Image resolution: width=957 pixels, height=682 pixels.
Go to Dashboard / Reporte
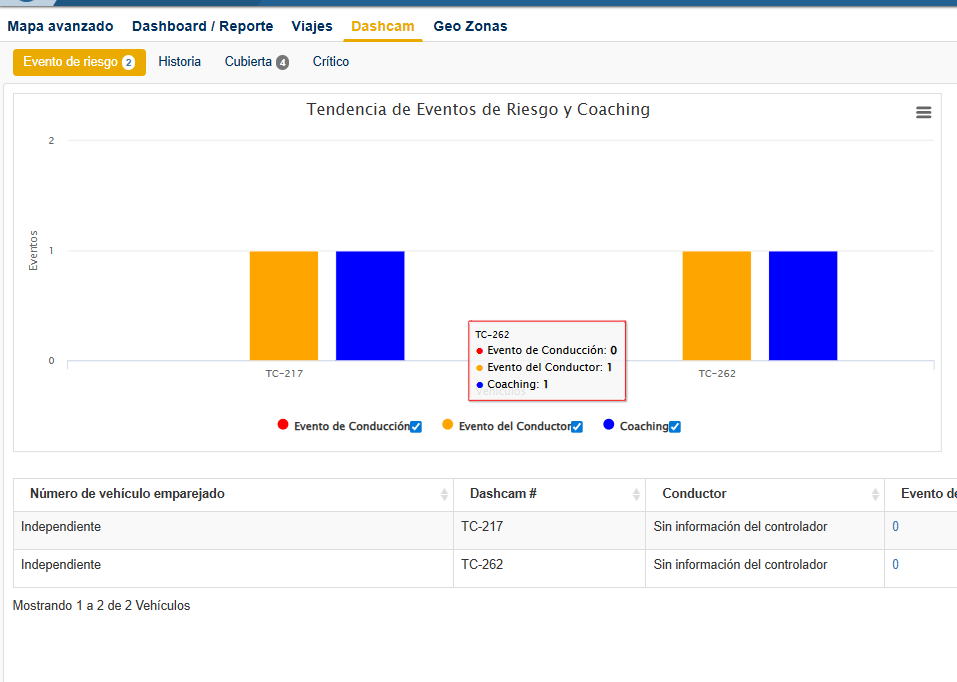pos(202,26)
